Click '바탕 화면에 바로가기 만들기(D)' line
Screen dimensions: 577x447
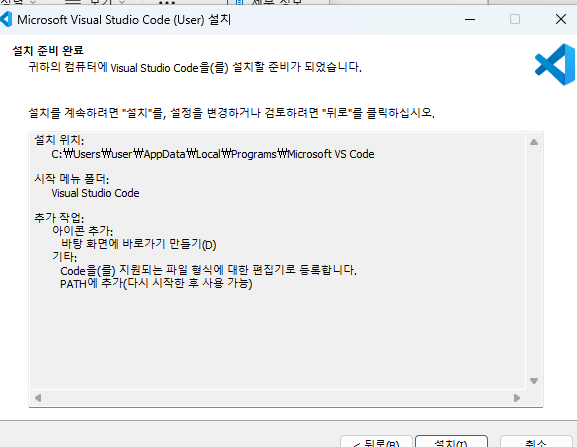click(x=139, y=244)
